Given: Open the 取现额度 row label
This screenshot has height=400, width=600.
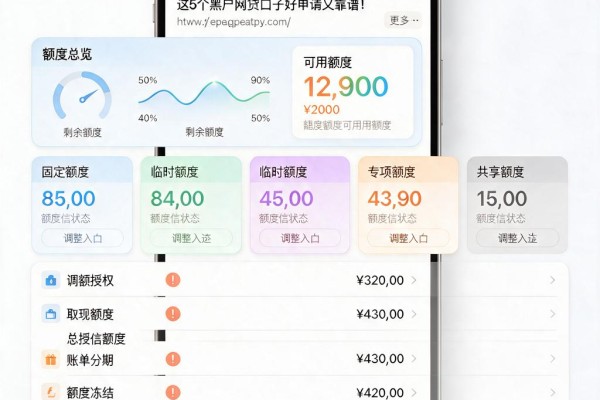Looking at the screenshot, I should [x=90, y=314].
